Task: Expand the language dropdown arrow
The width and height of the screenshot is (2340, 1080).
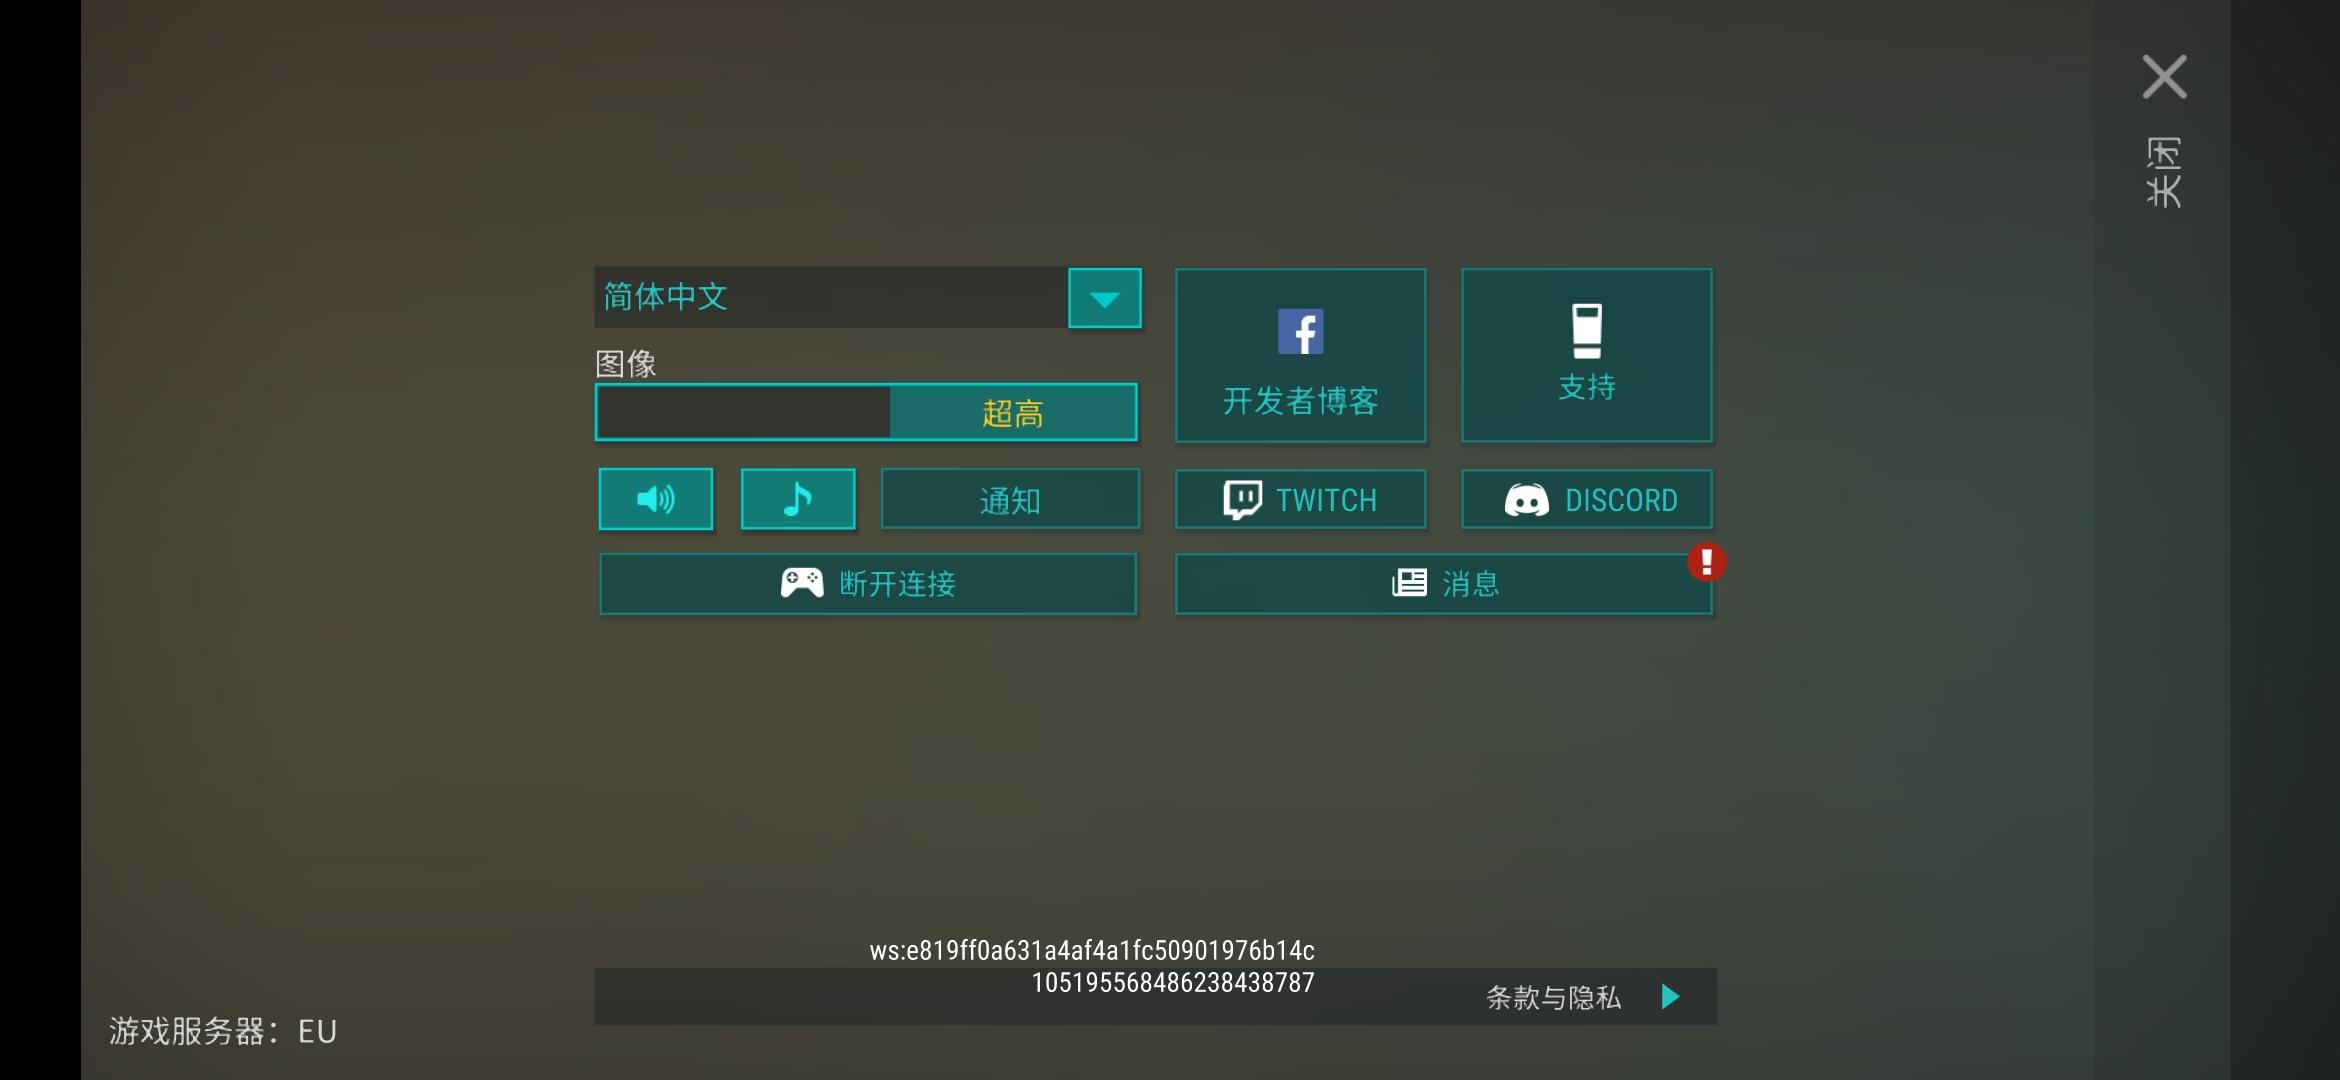Action: click(x=1104, y=298)
